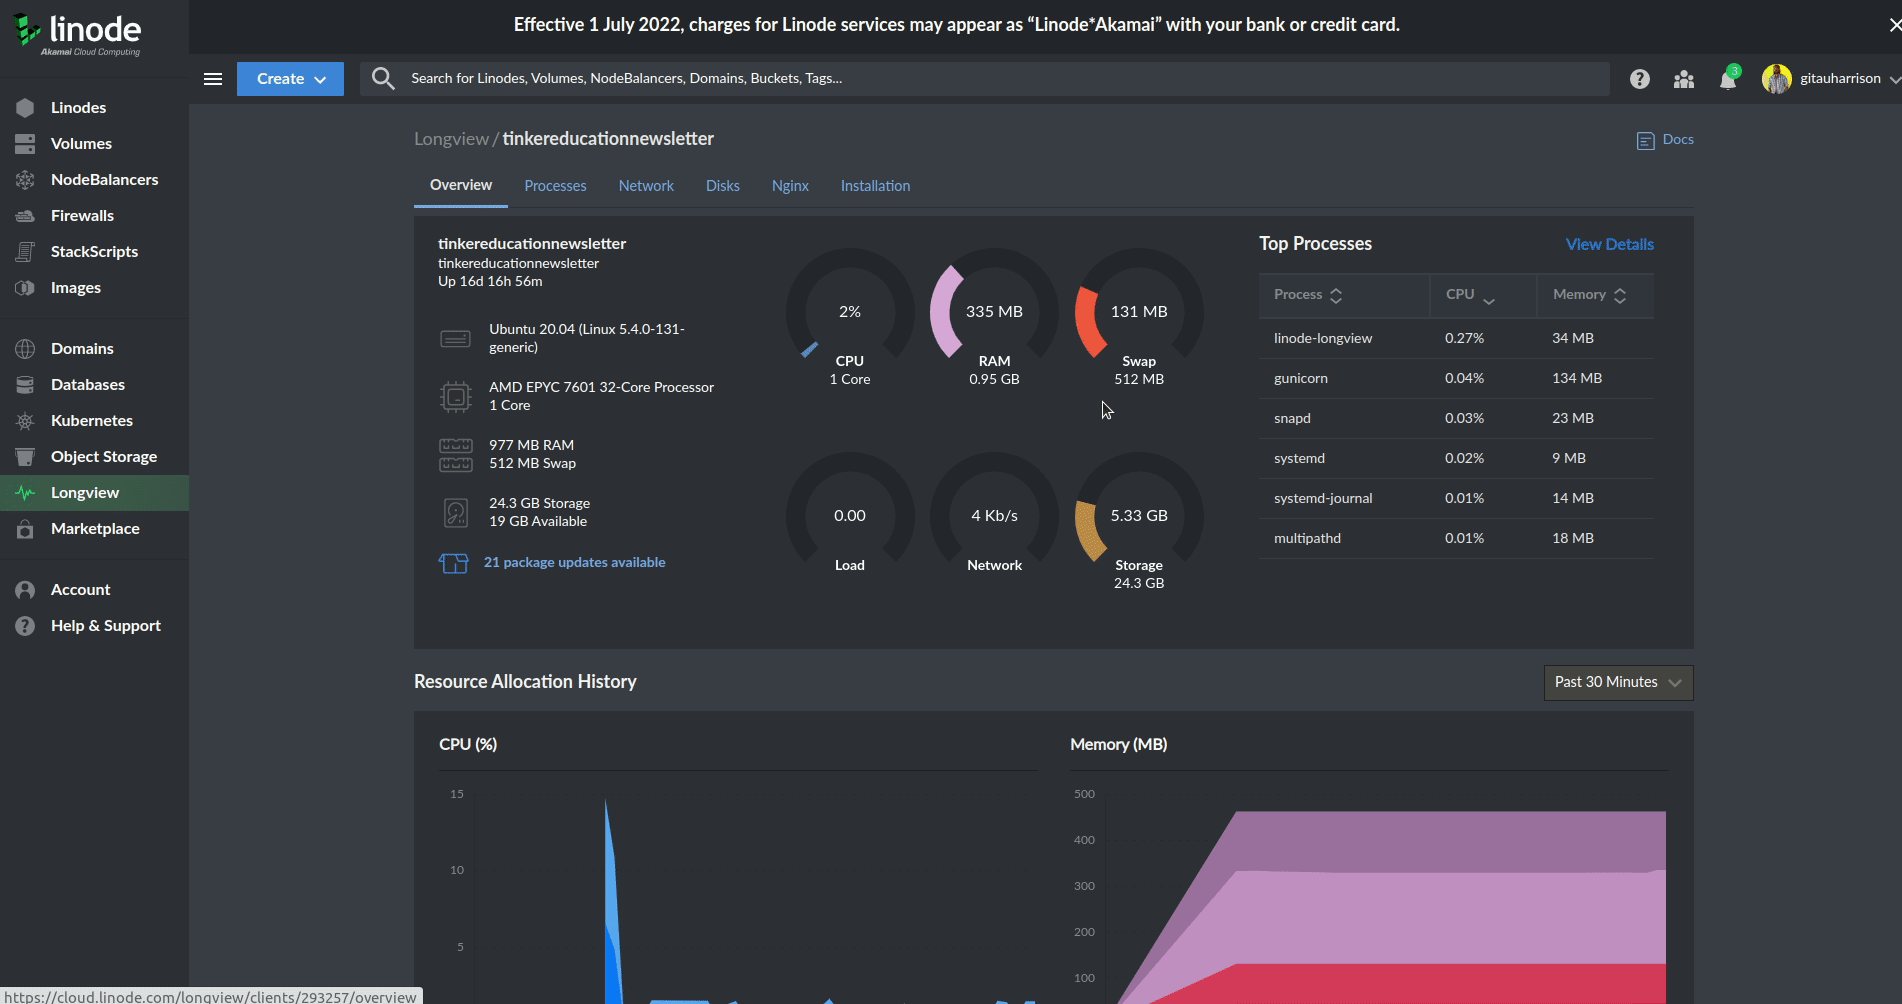This screenshot has height=1004, width=1902.
Task: Switch to the Processes tab
Action: [x=555, y=186]
